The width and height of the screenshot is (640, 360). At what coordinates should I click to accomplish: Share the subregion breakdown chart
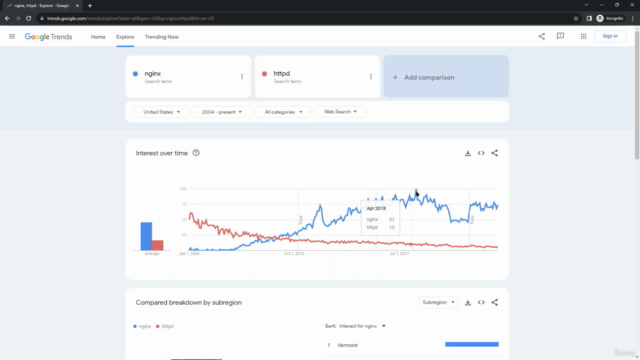click(x=495, y=302)
